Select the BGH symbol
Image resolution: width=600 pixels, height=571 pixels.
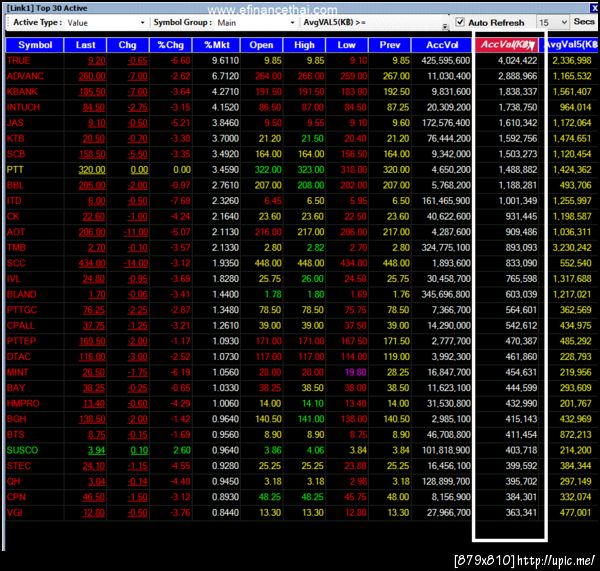[x=16, y=419]
